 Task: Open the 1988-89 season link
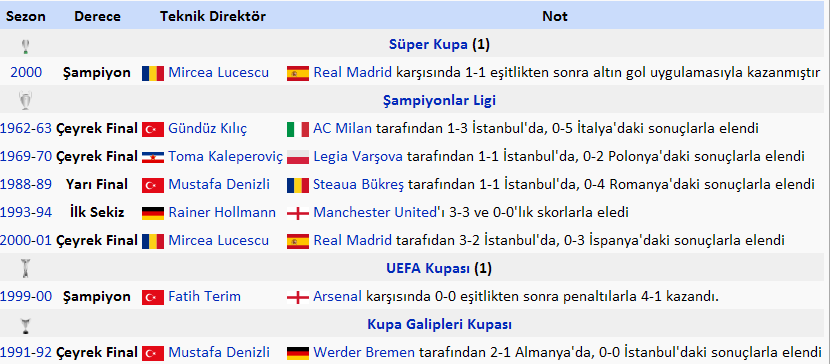[x=26, y=184]
